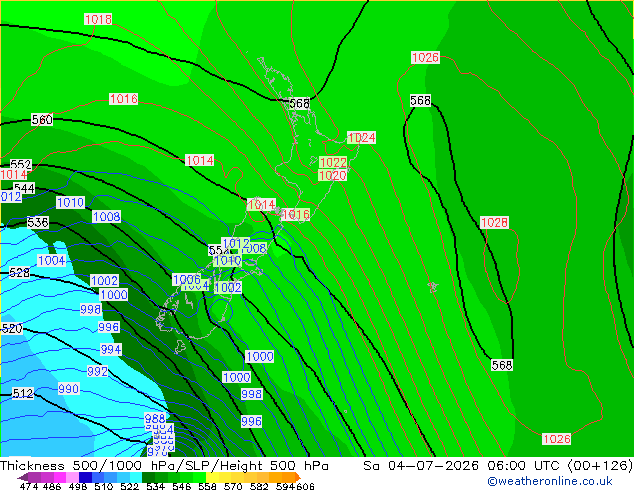
Task: Pick the dark blue legend swatch
Action: [x=85, y=477]
